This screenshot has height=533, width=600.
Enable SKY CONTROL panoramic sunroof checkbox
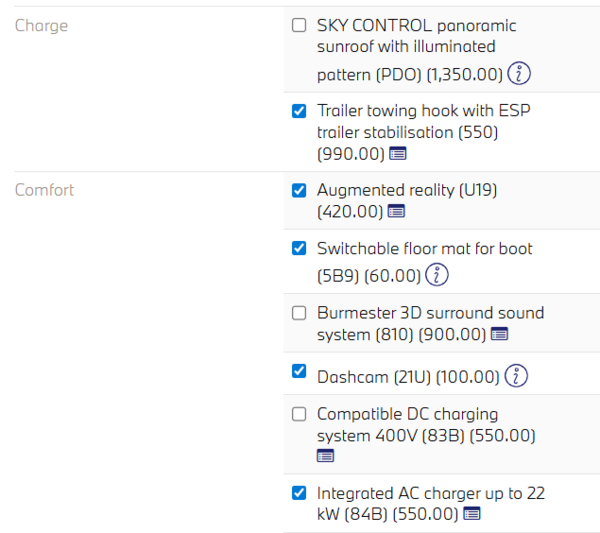299,26
